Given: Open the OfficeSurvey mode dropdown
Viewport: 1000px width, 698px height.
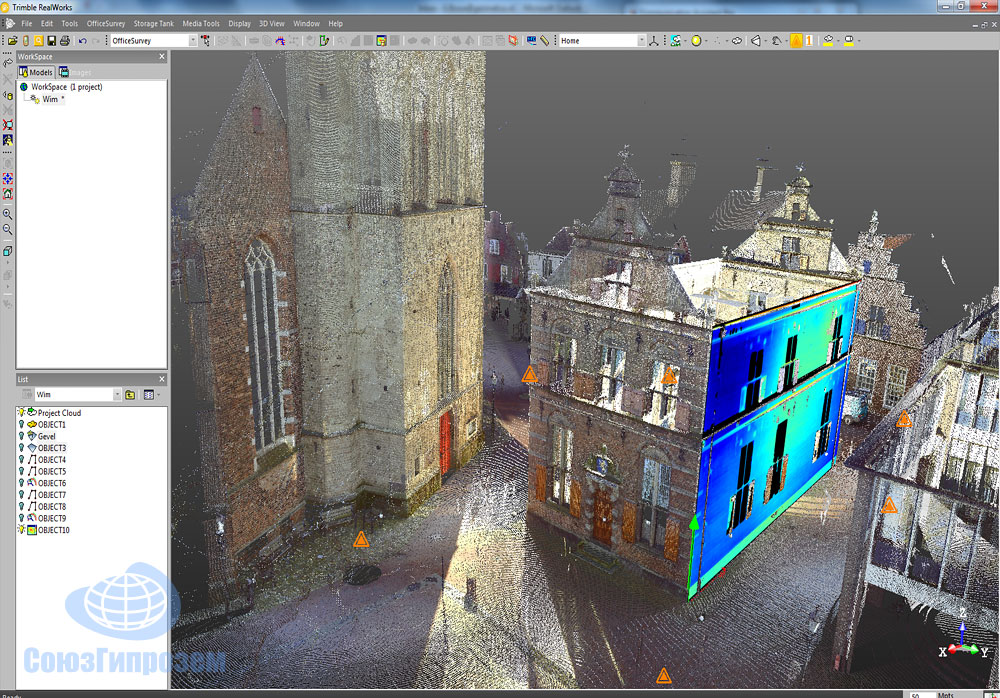Looking at the screenshot, I should (193, 41).
